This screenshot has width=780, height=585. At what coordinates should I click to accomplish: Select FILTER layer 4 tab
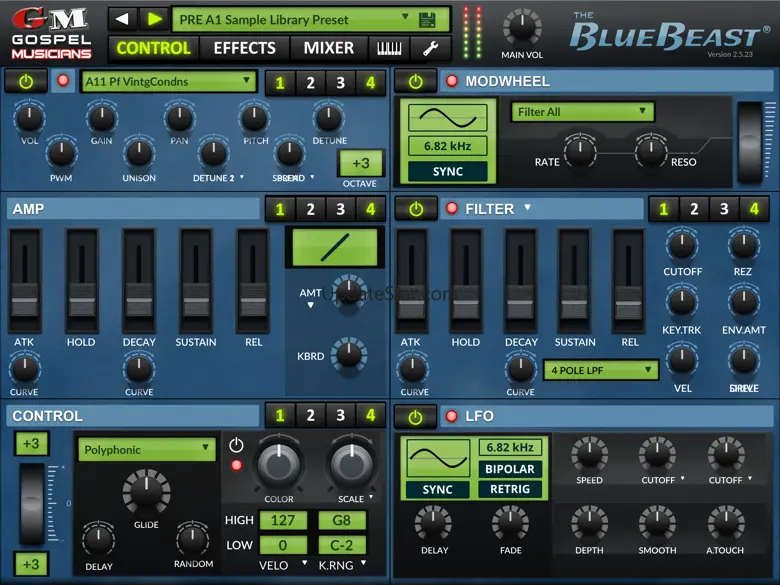(754, 209)
